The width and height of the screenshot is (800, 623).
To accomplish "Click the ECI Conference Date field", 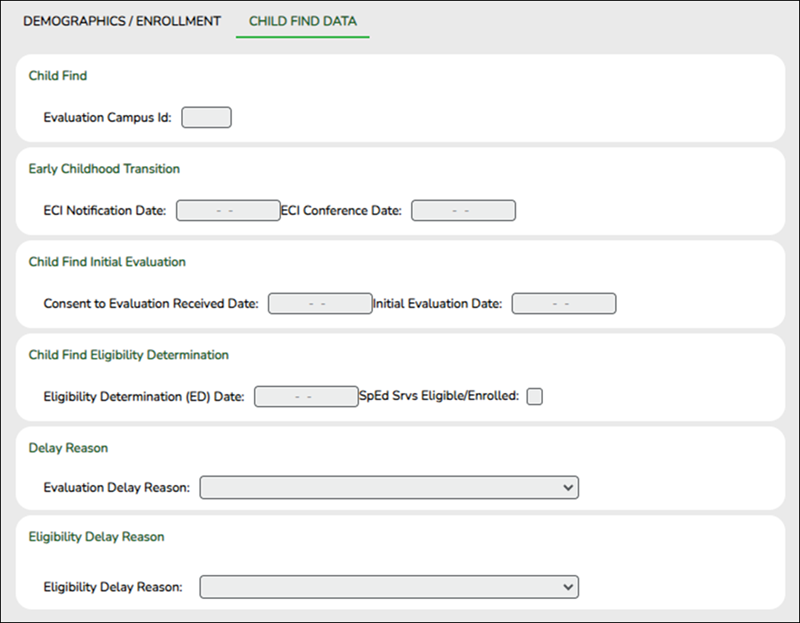I will tap(463, 210).
